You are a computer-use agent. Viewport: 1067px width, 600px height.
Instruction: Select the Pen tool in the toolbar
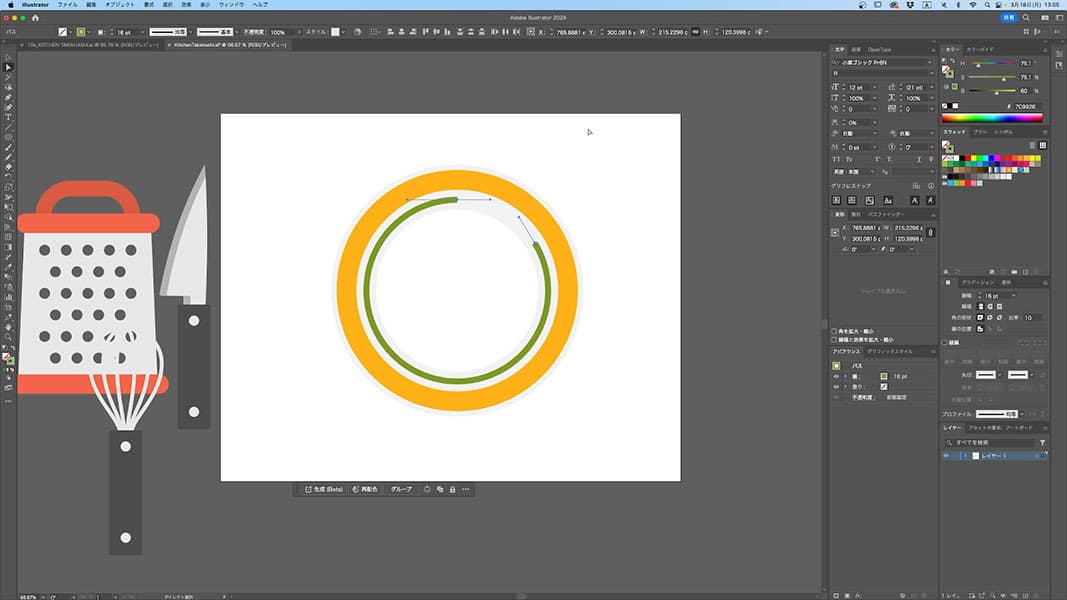8,97
